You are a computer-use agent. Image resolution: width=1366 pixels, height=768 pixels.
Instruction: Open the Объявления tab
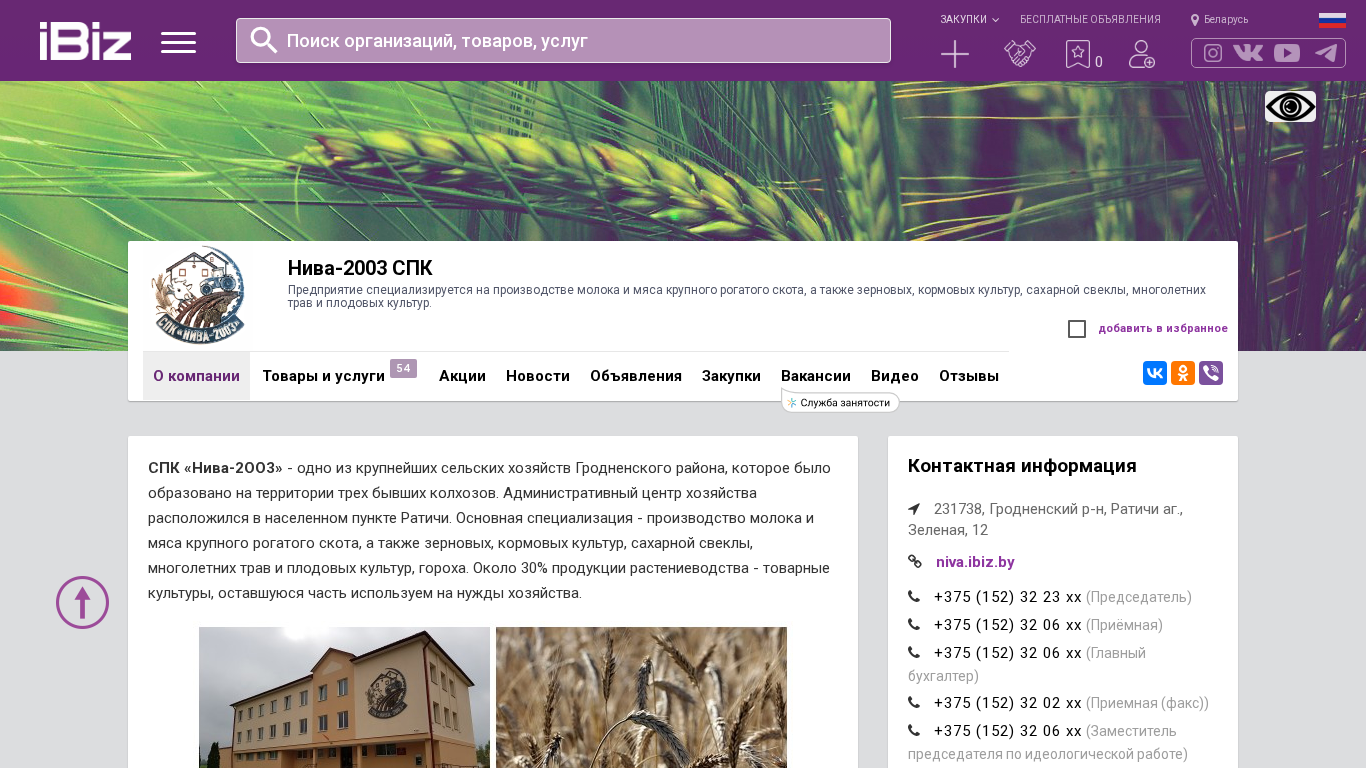click(636, 376)
